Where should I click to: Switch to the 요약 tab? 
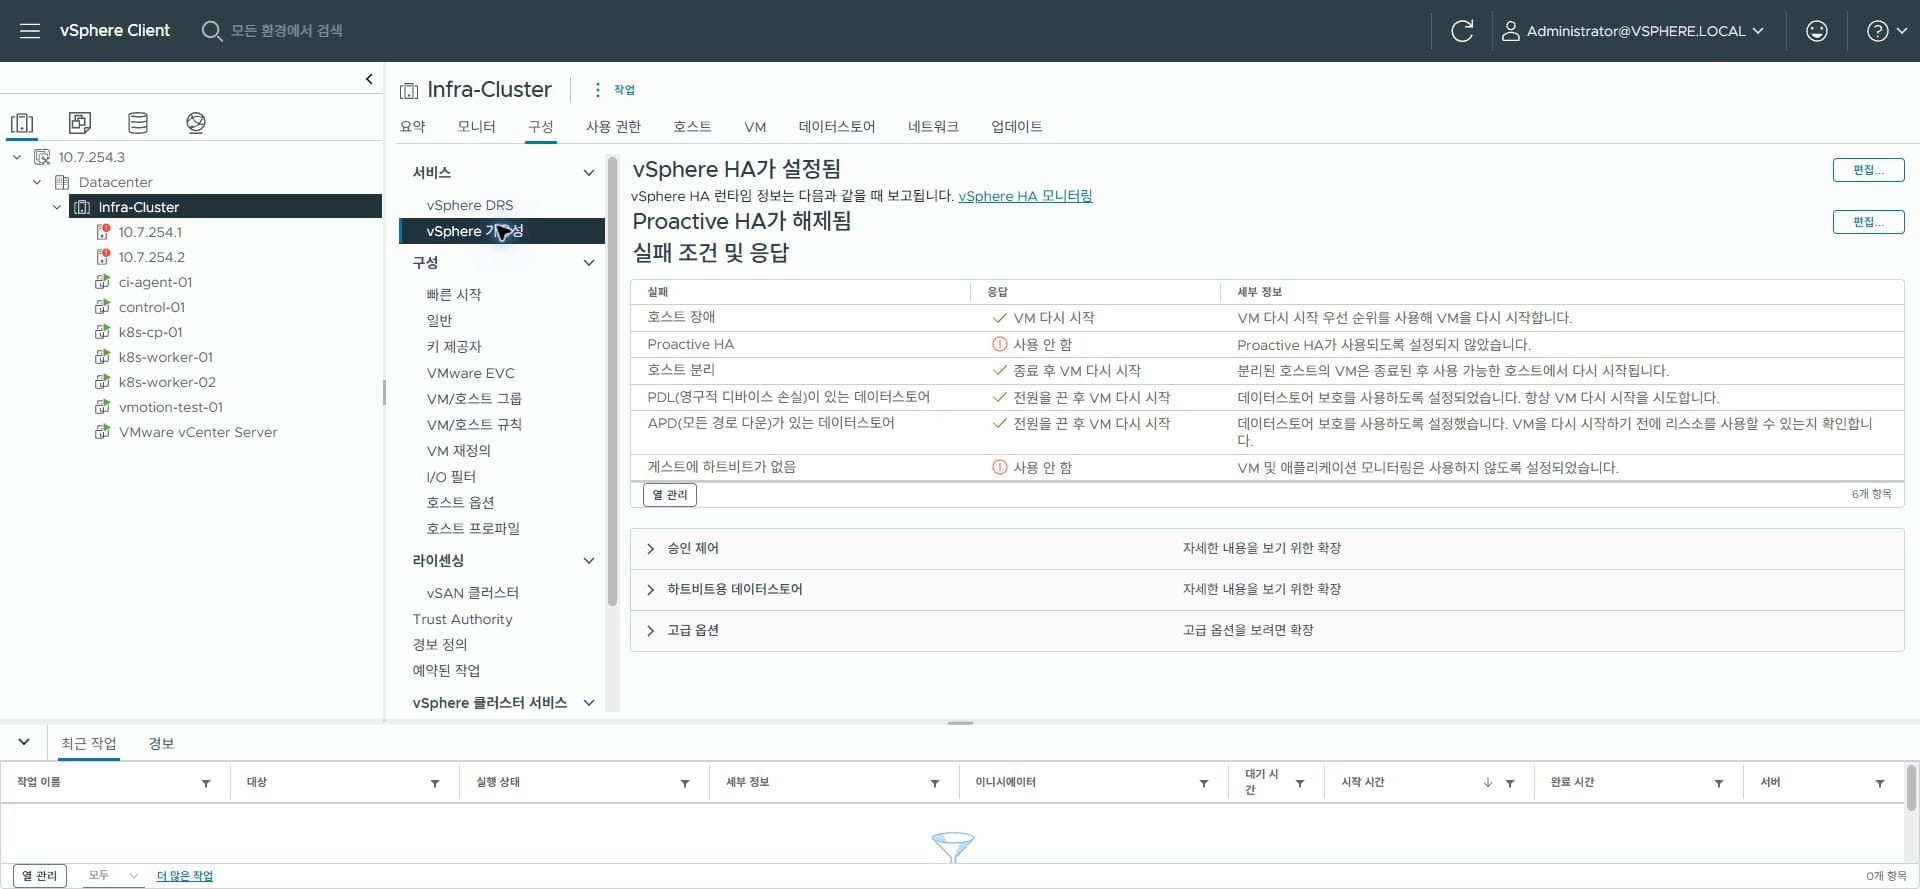click(412, 126)
